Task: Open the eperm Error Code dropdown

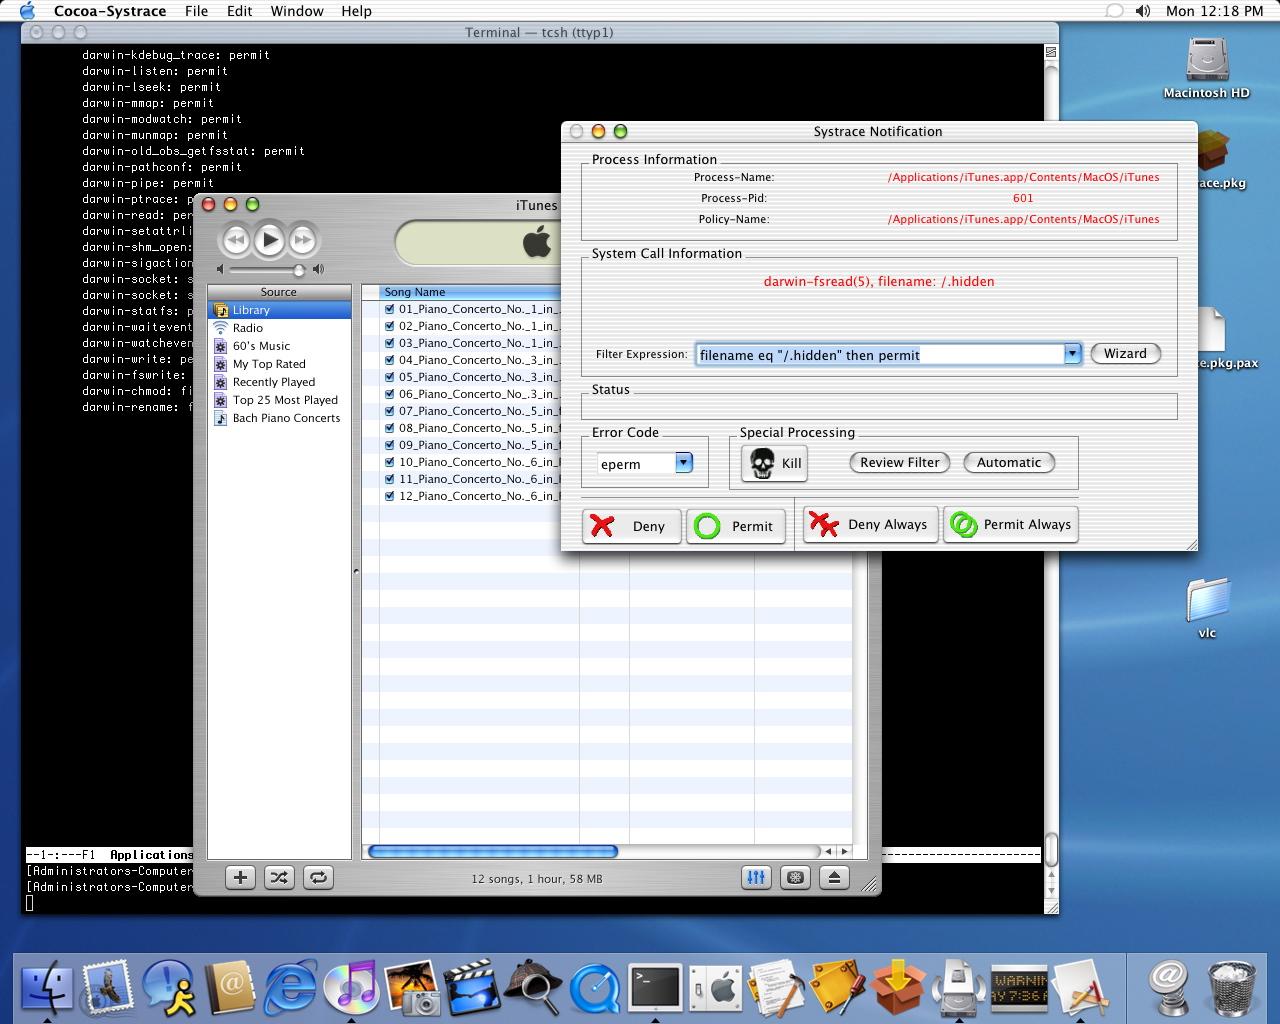Action: pyautogui.click(x=684, y=463)
